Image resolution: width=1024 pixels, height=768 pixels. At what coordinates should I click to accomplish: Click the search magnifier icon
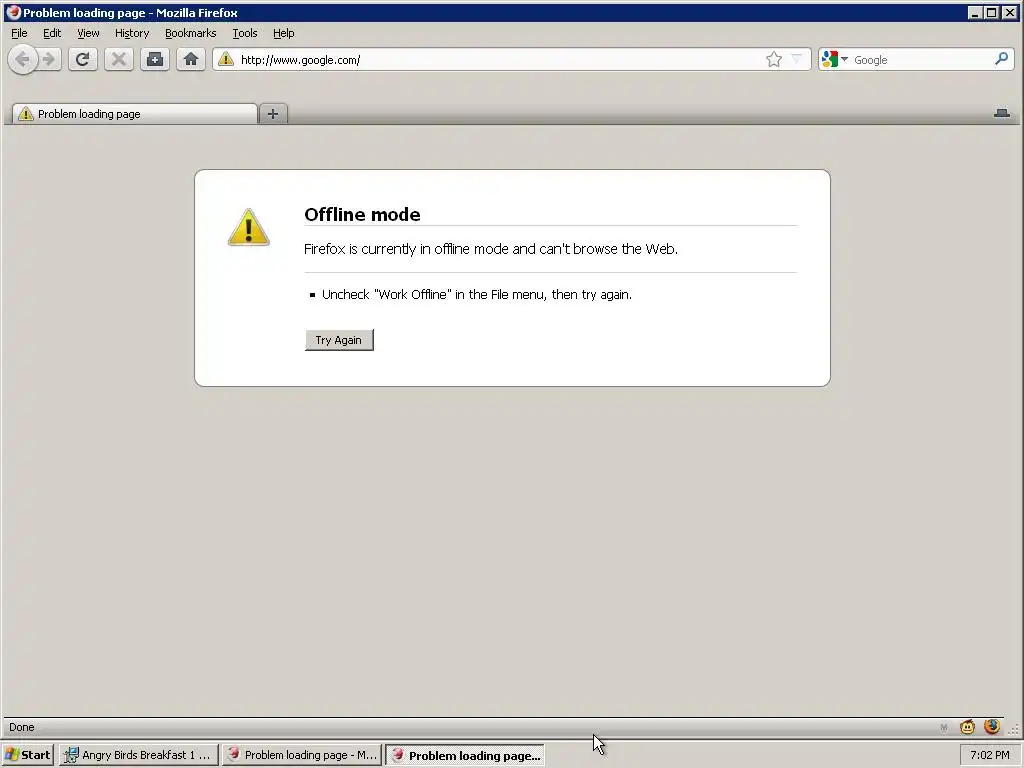(x=1001, y=59)
